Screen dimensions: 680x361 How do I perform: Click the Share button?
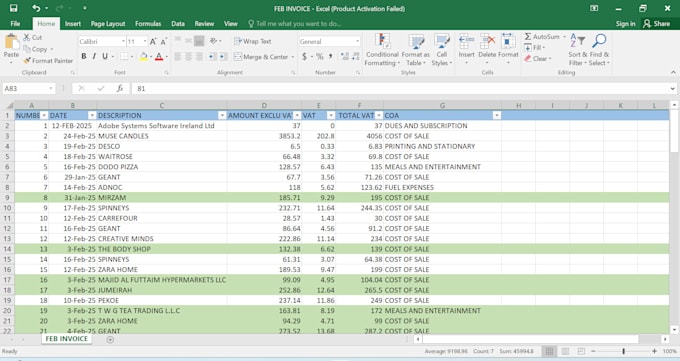click(x=657, y=23)
